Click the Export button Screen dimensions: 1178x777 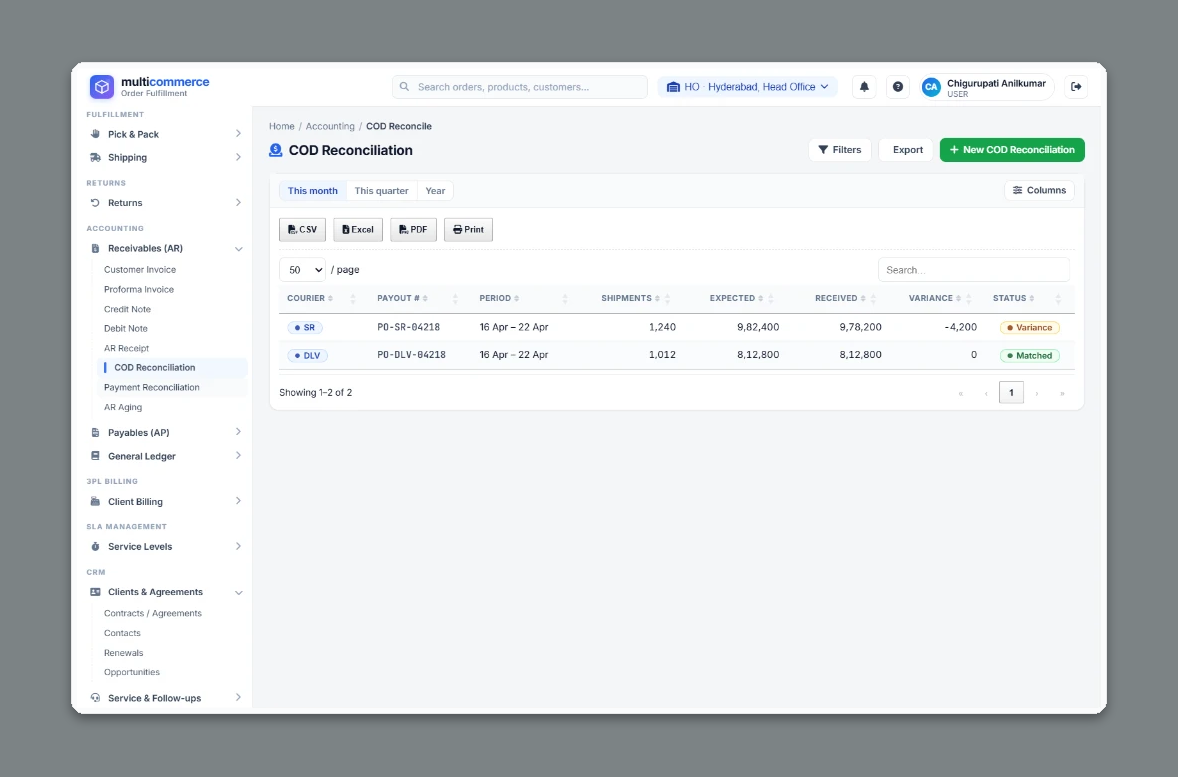(908, 150)
